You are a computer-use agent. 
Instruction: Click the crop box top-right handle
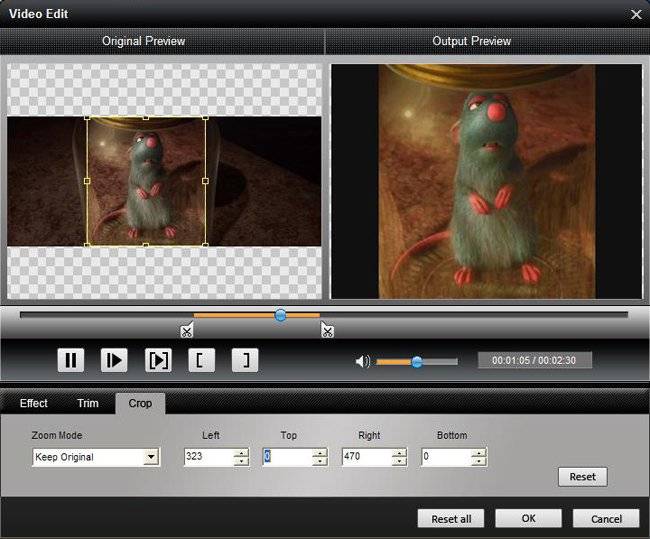(x=206, y=118)
